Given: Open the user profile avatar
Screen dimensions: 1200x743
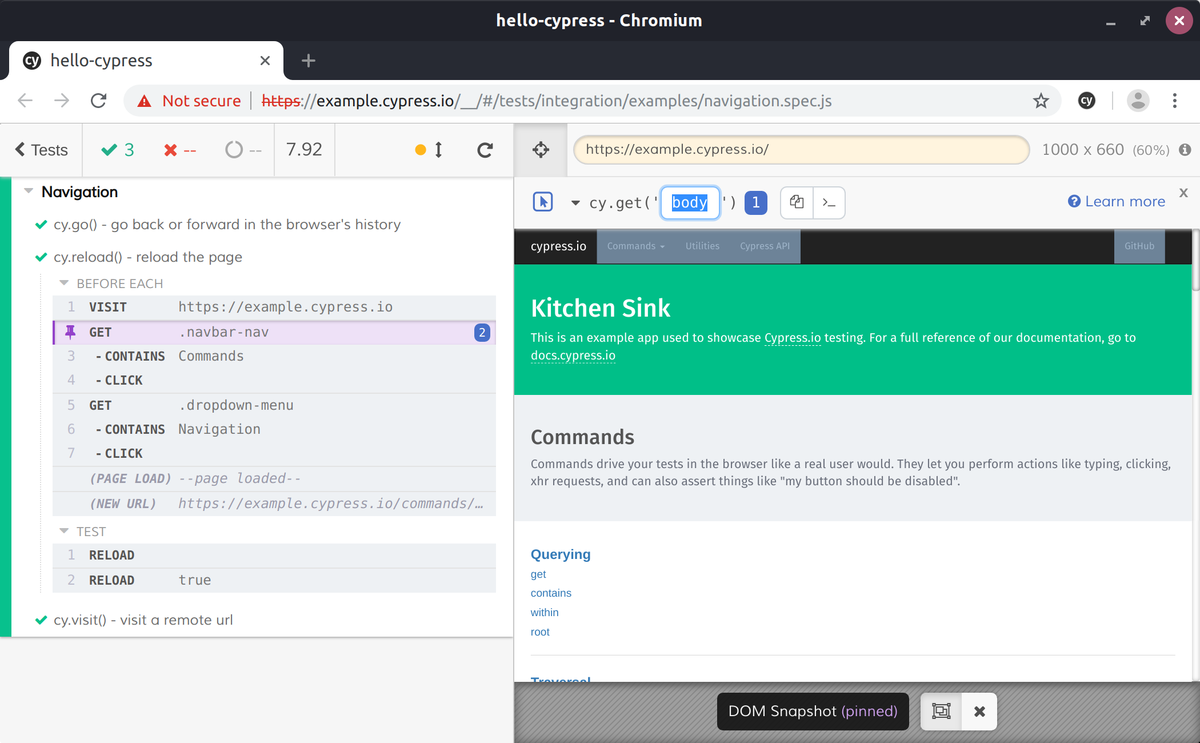Looking at the screenshot, I should click(1138, 100).
